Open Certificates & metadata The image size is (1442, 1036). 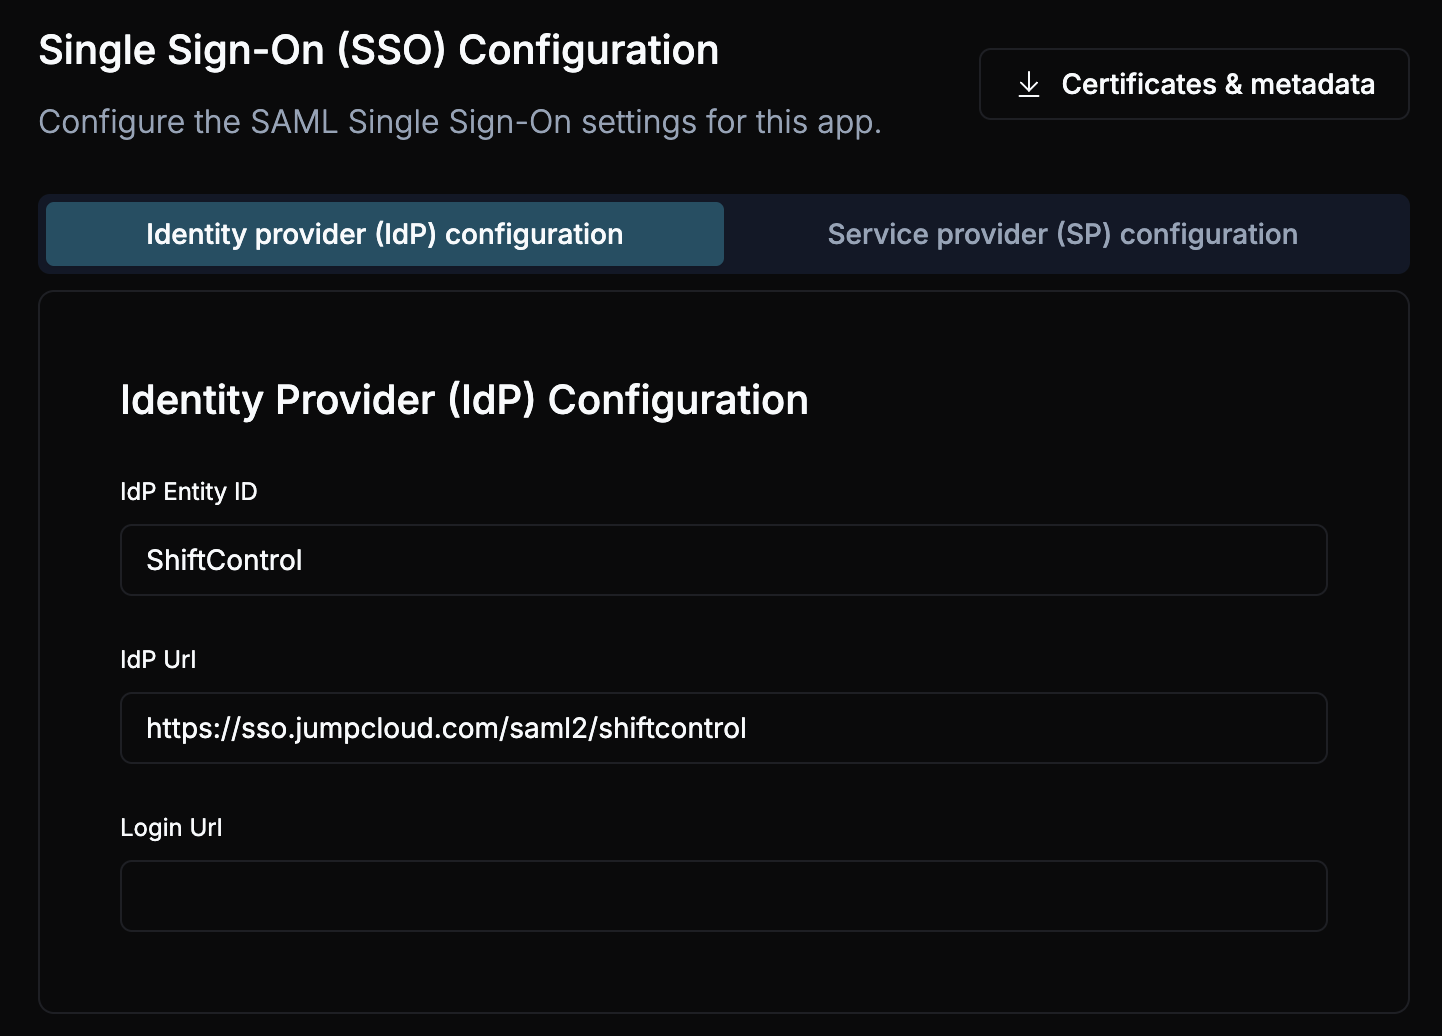(1194, 84)
